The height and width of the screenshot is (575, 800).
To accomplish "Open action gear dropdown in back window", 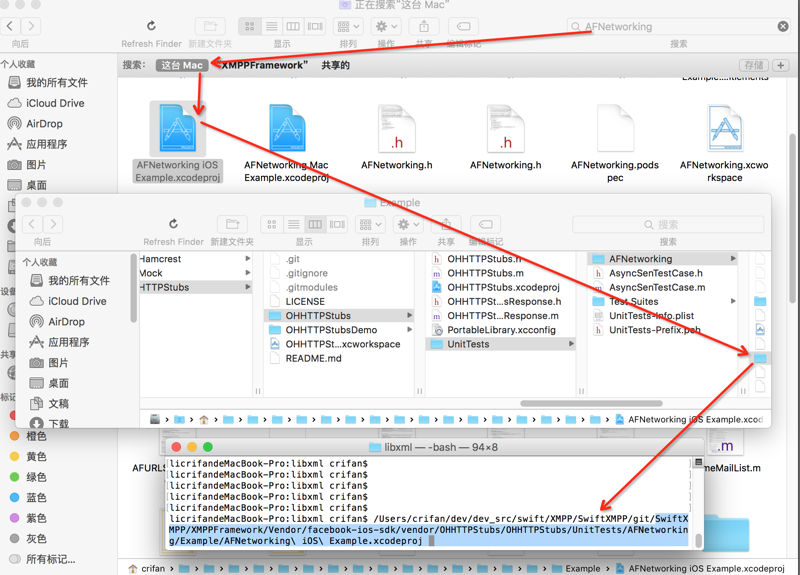I will (x=386, y=26).
